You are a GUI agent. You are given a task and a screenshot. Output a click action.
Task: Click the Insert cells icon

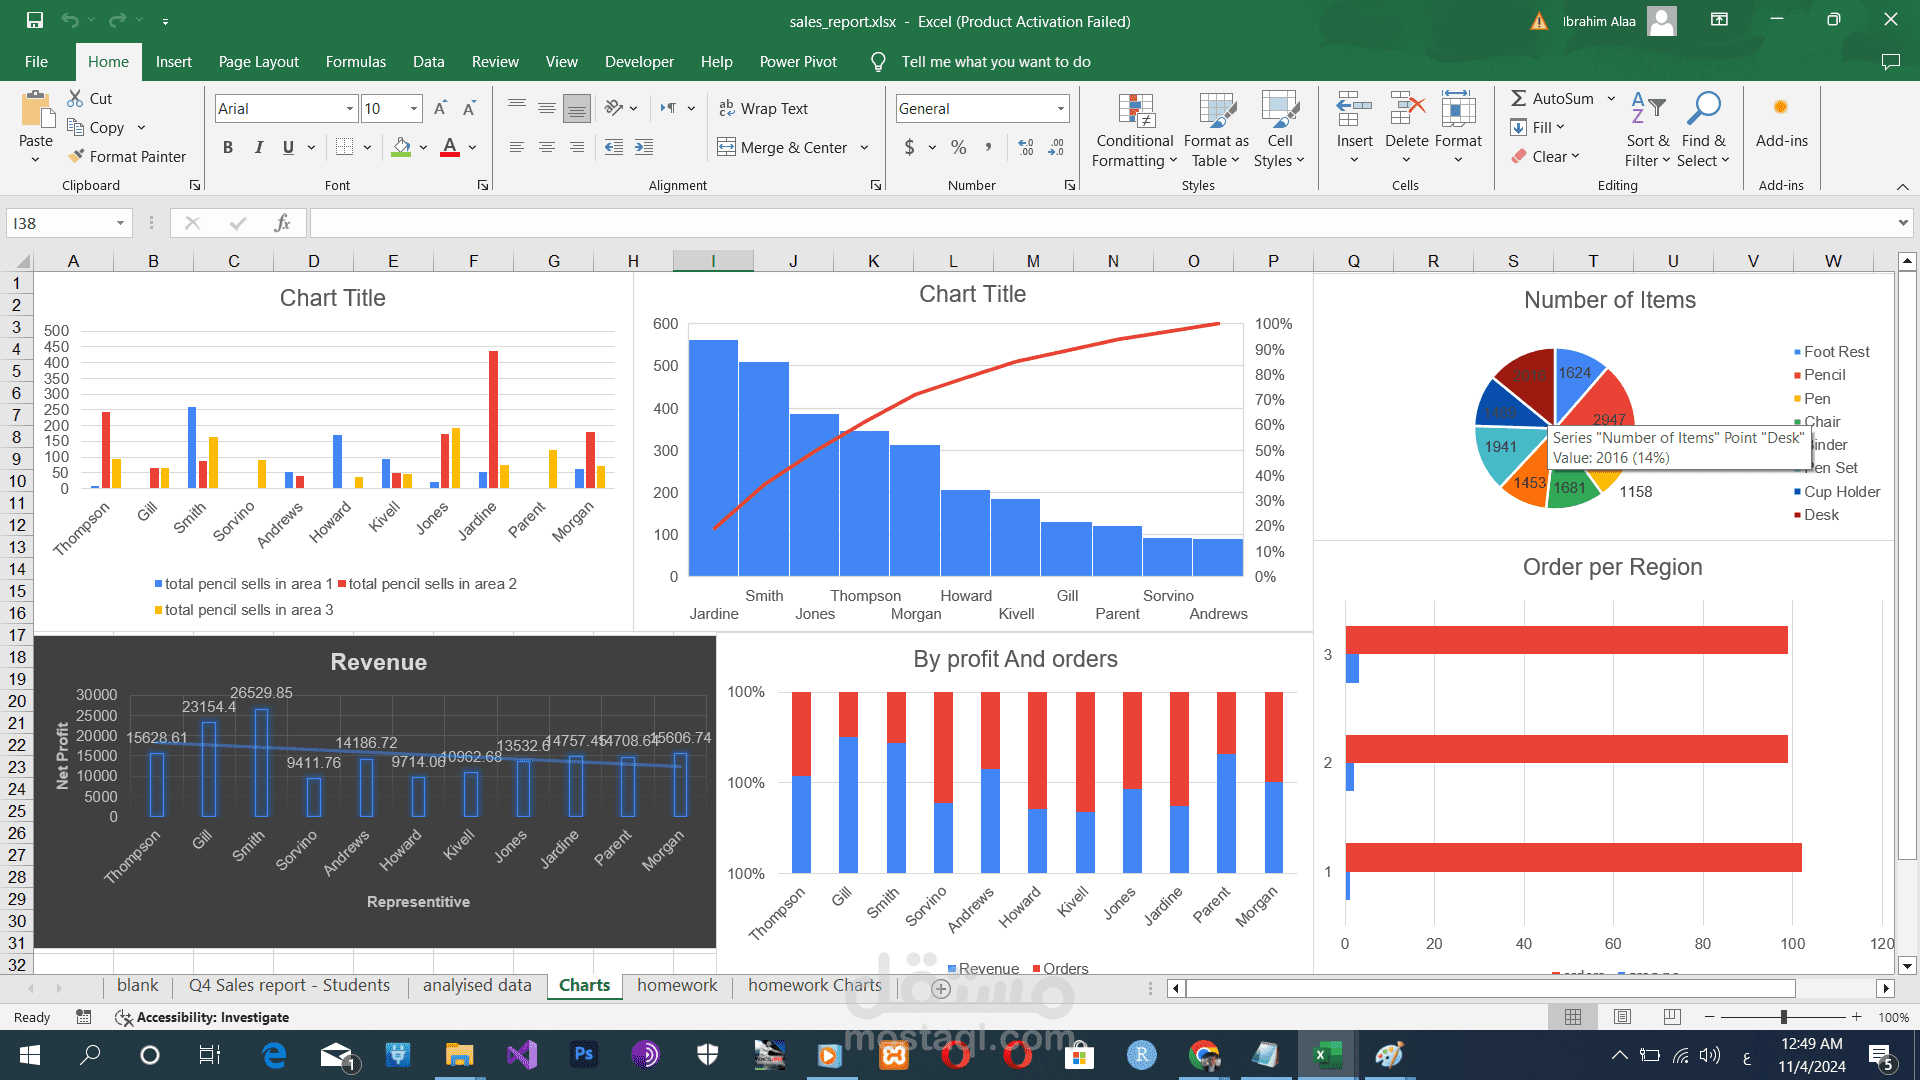coord(1355,110)
